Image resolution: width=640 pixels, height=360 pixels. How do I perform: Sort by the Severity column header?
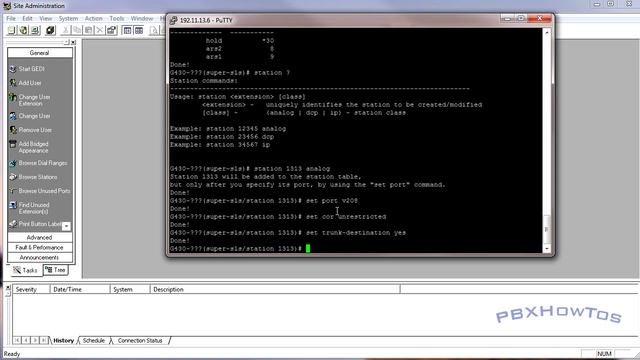pos(31,289)
